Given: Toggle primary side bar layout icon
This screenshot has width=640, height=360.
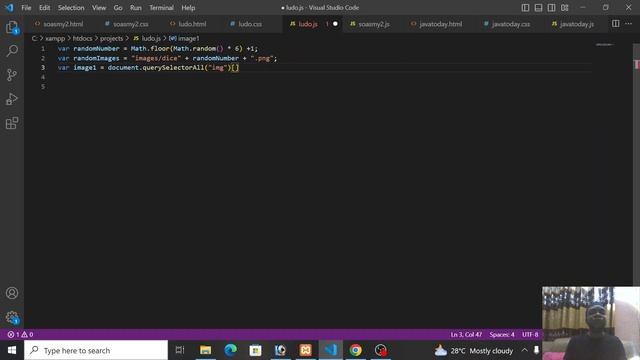Looking at the screenshot, I should pyautogui.click(x=525, y=7).
